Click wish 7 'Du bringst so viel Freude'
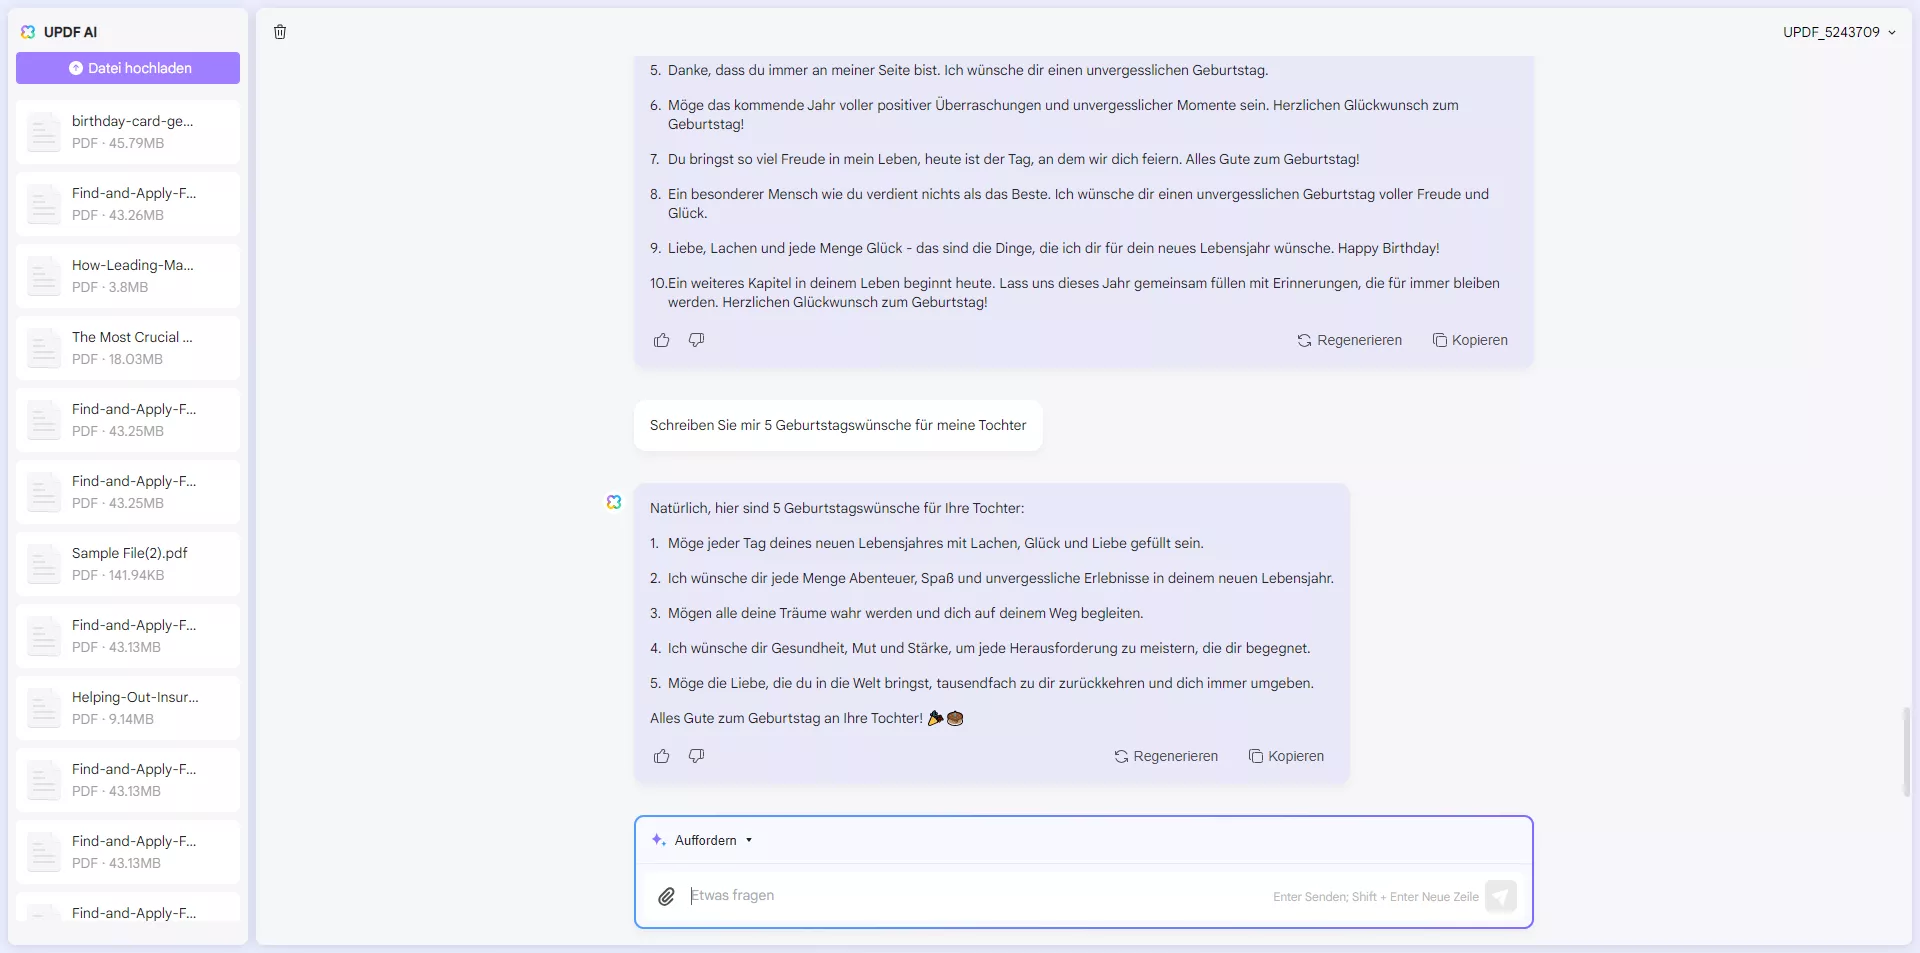The width and height of the screenshot is (1920, 953). click(1013, 159)
